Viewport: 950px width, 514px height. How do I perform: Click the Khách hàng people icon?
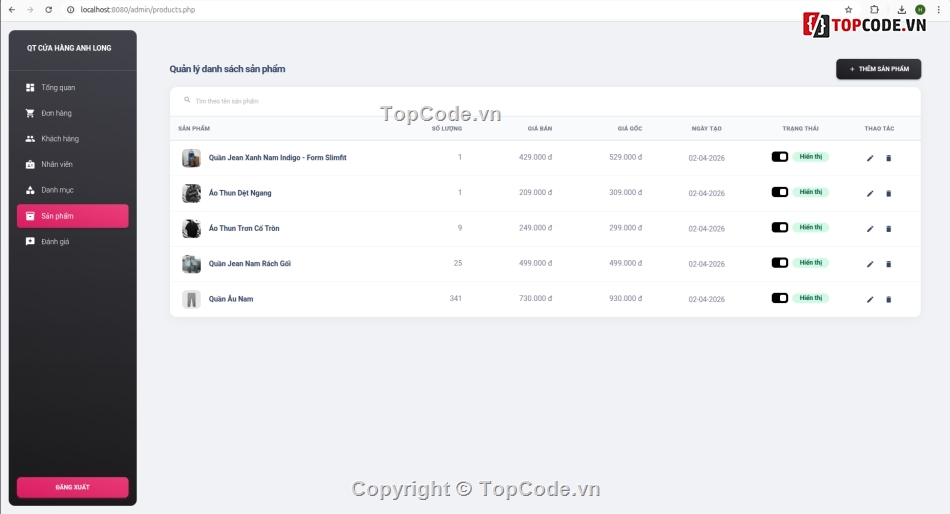[x=30, y=139]
